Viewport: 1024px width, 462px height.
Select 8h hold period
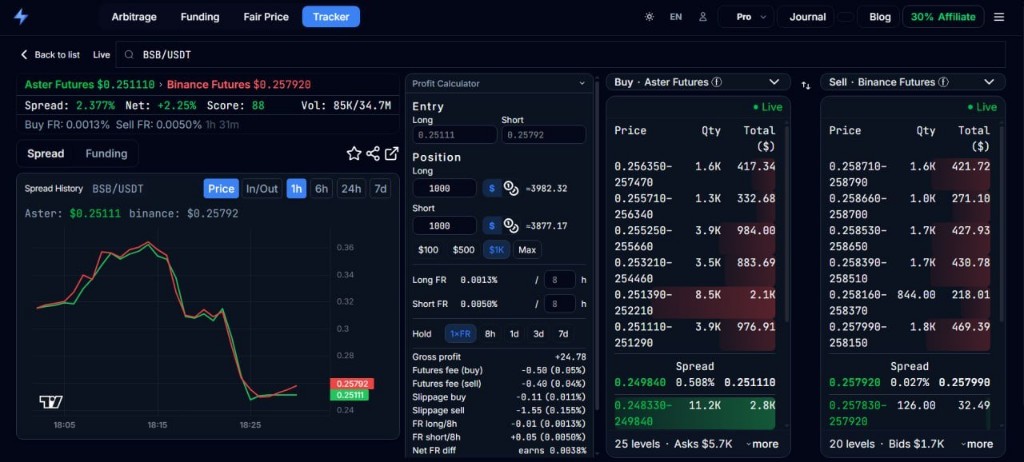490,334
